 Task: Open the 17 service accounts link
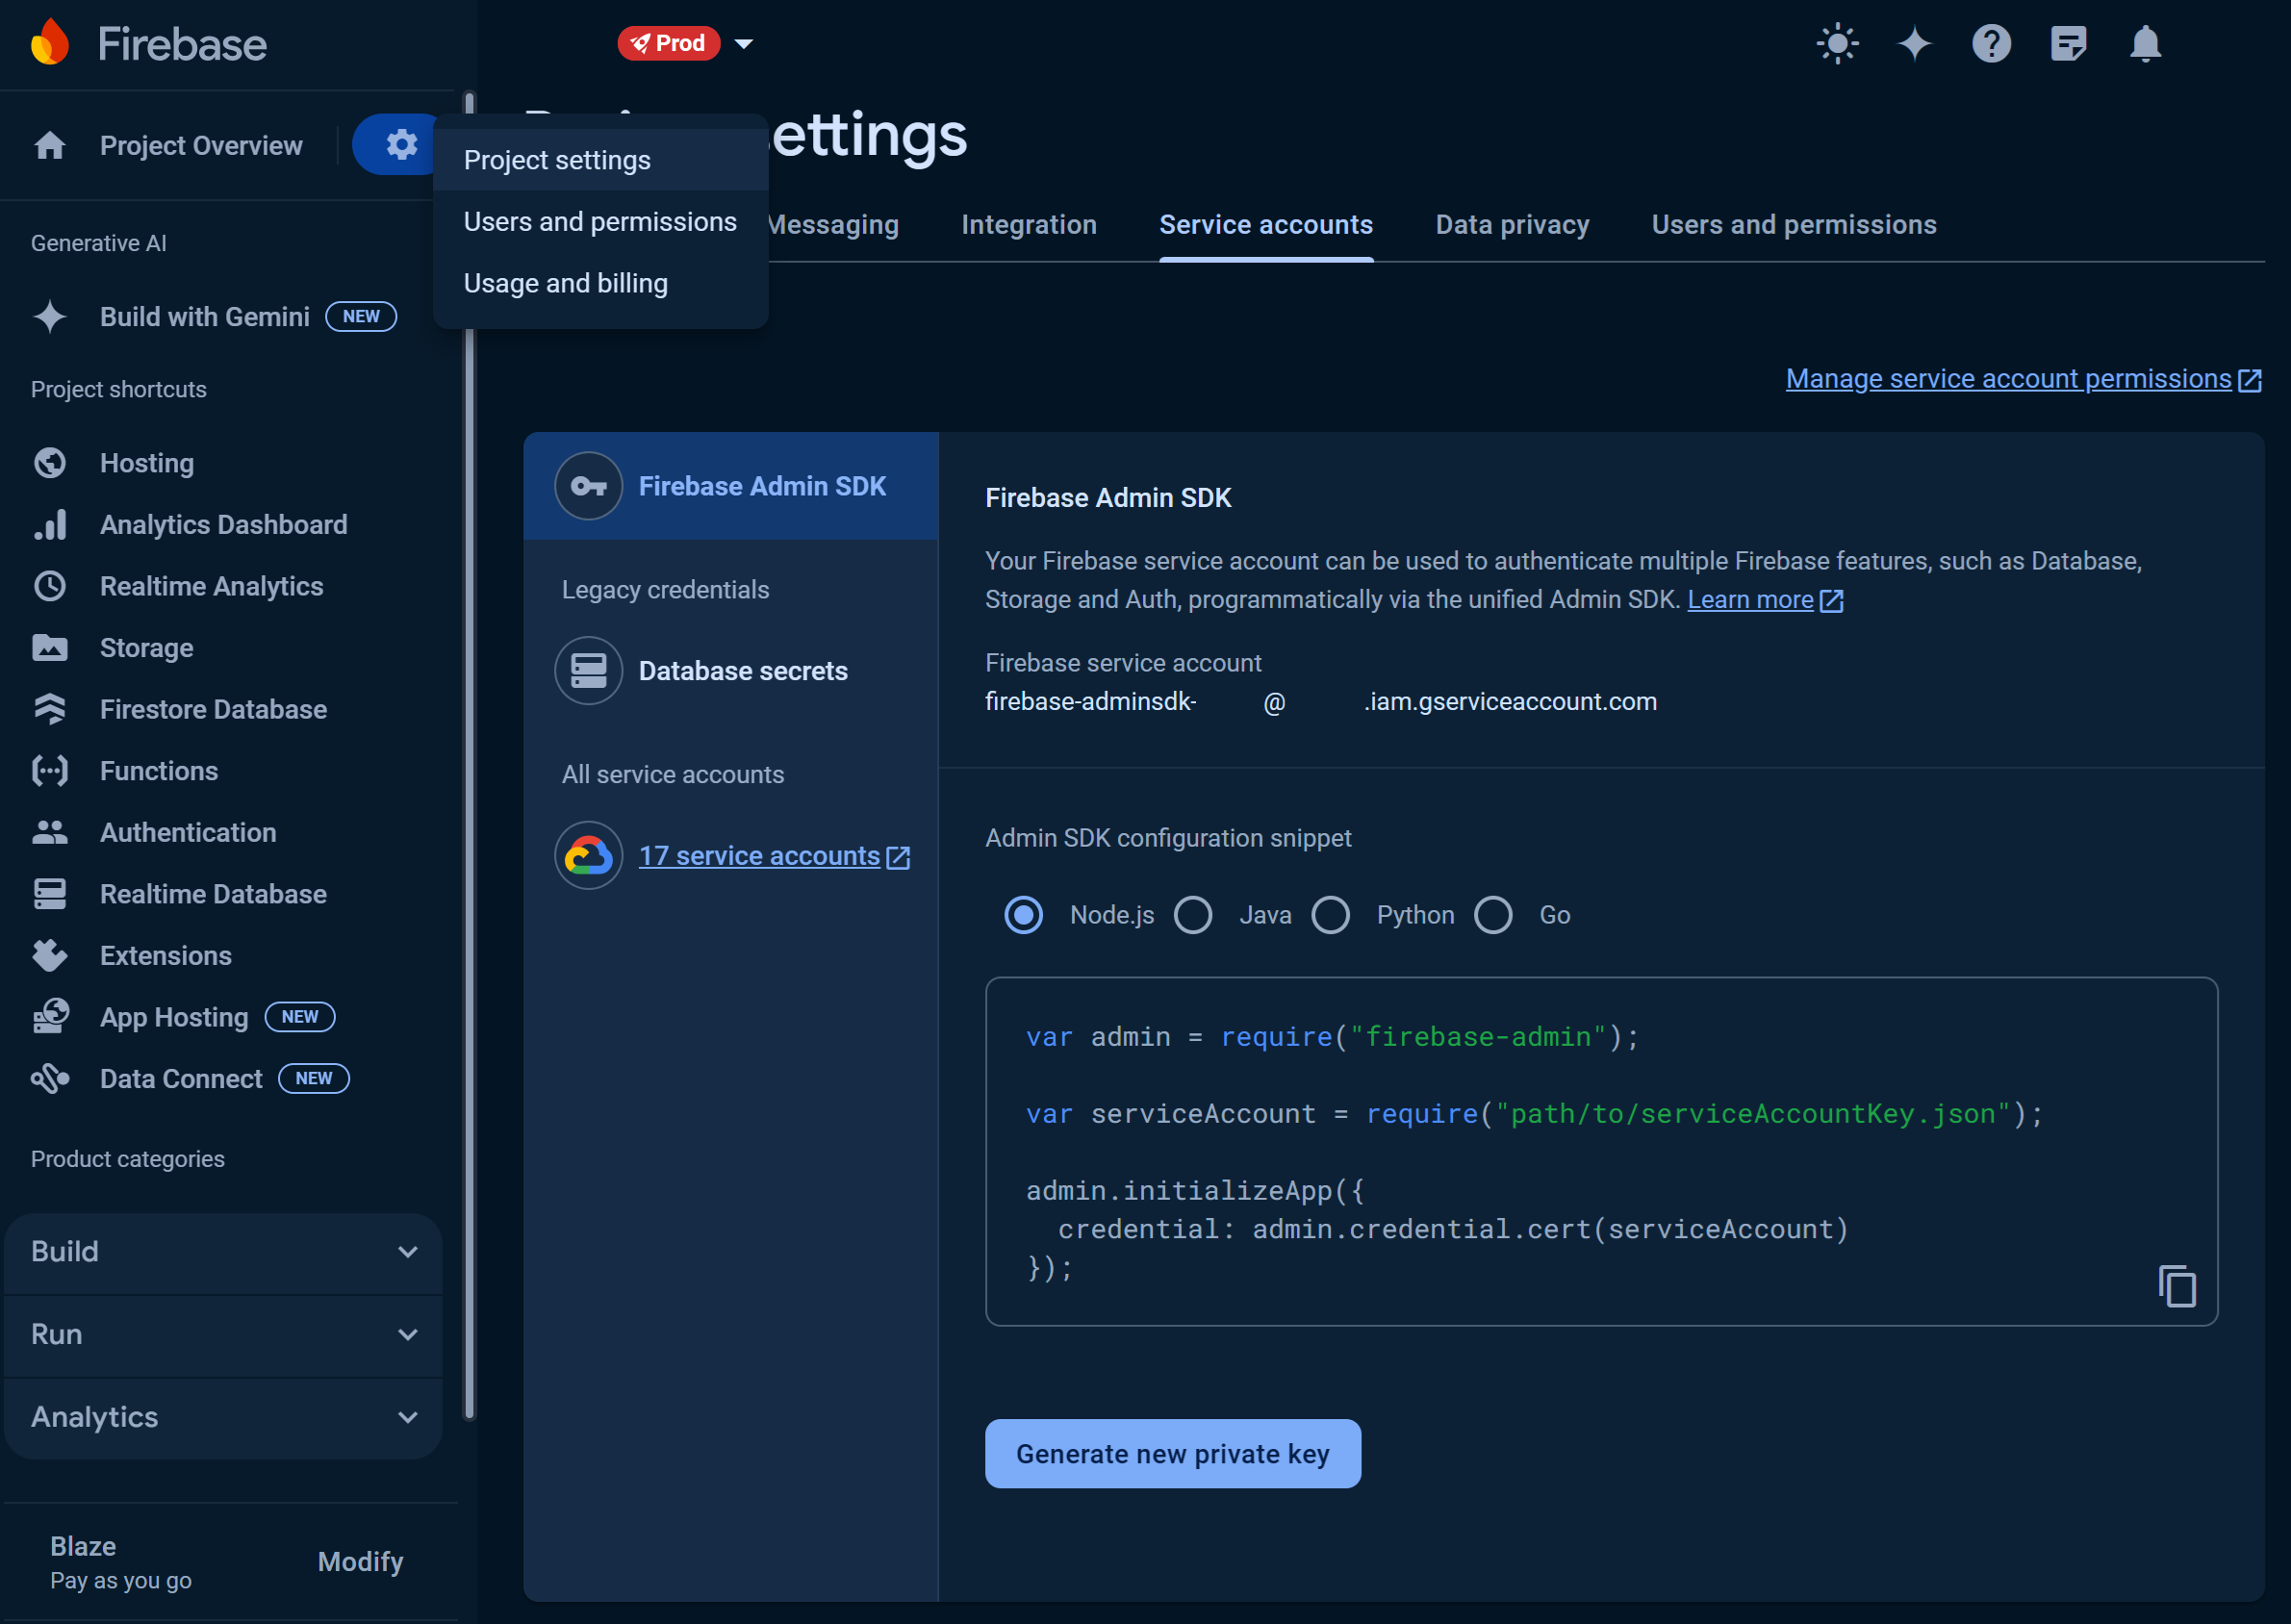(x=760, y=856)
